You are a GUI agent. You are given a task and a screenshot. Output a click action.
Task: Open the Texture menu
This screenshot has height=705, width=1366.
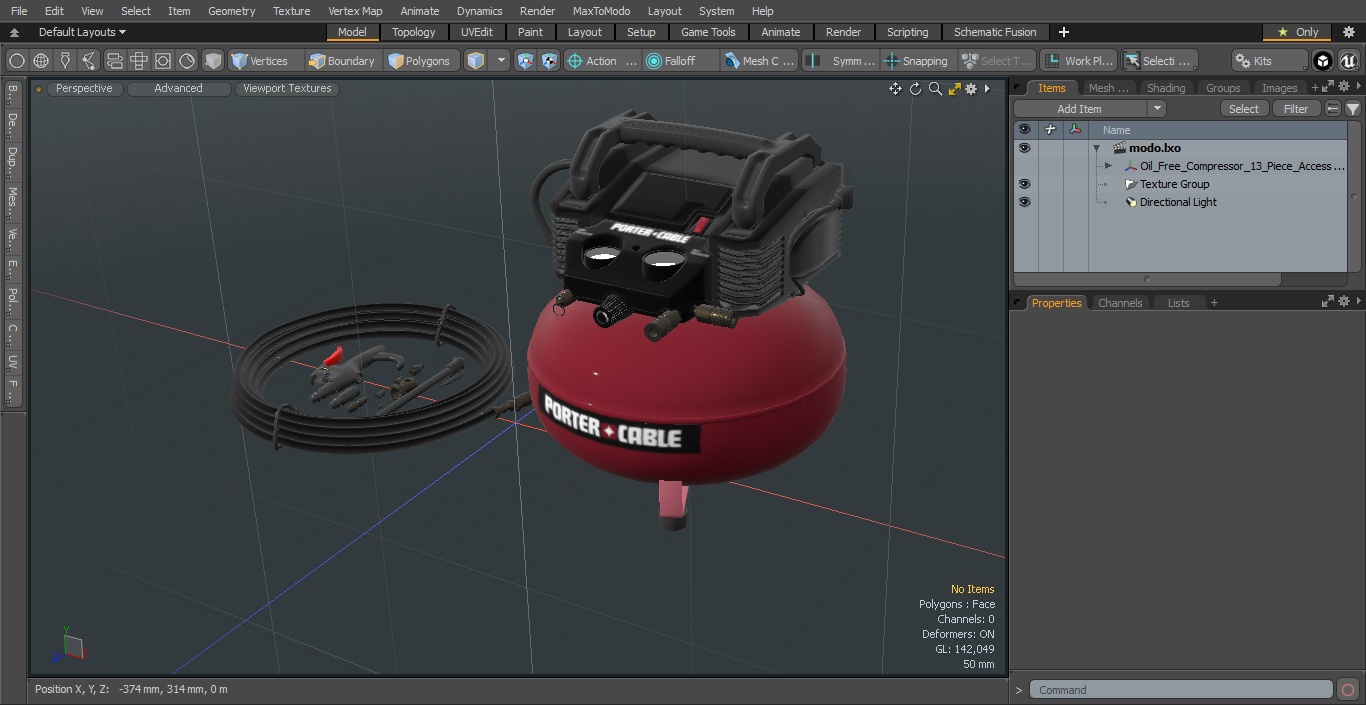click(x=291, y=11)
